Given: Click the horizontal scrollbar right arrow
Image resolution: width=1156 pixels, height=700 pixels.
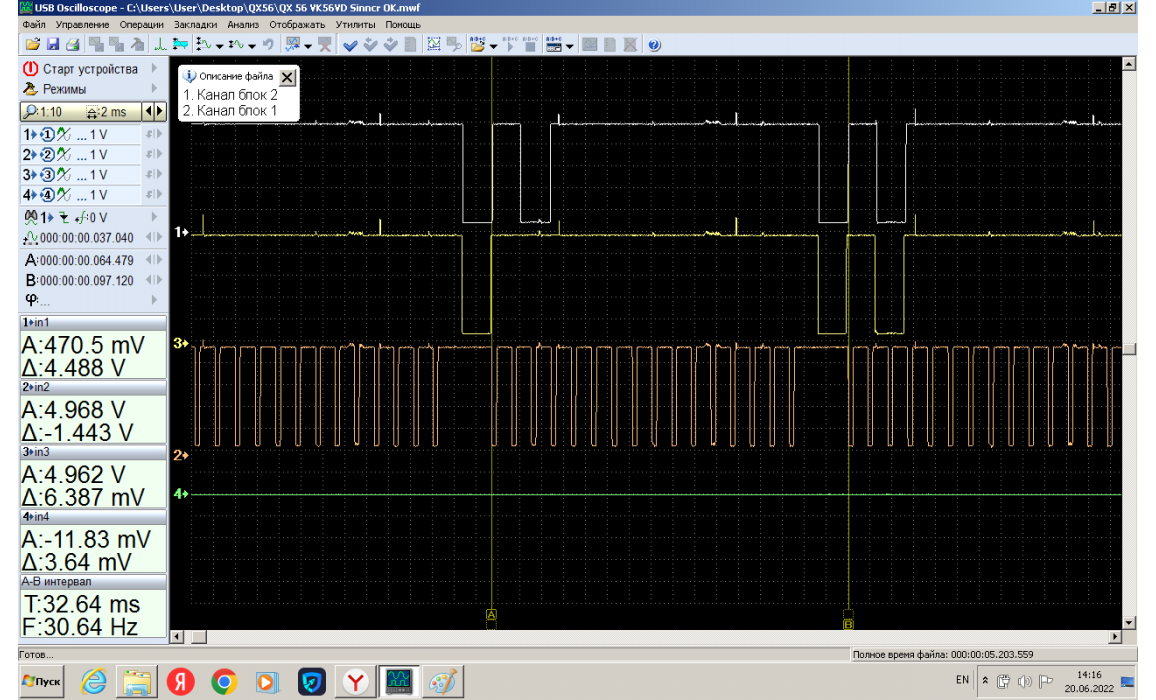Looking at the screenshot, I should coord(1117,636).
